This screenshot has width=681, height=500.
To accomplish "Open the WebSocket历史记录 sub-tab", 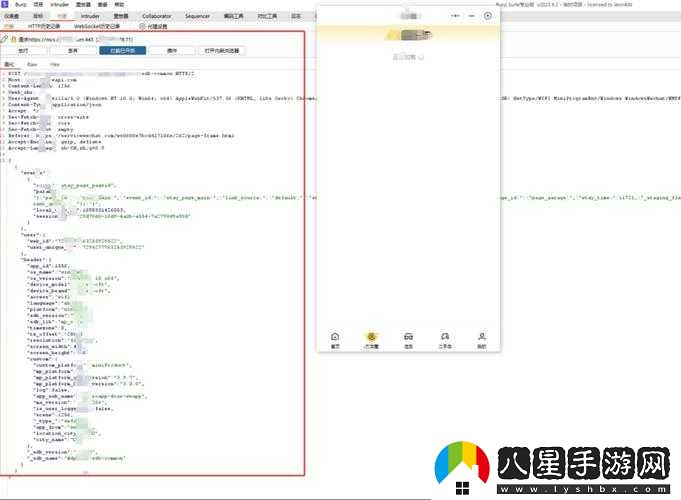I will pos(97,26).
